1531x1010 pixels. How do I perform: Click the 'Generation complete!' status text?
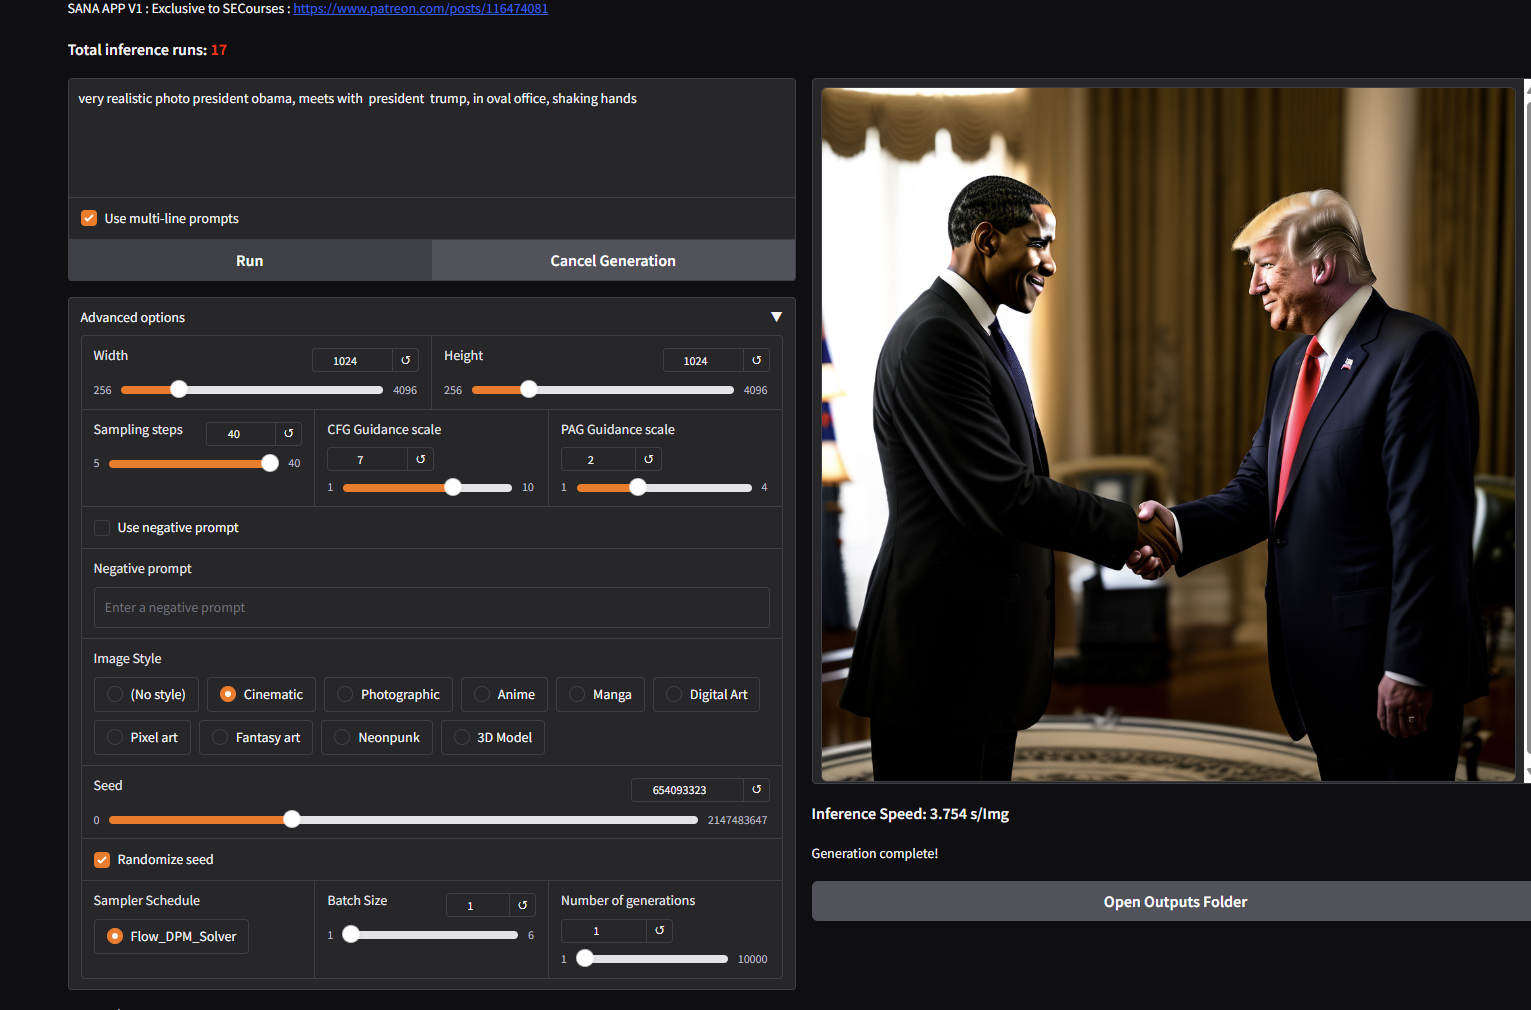click(875, 853)
